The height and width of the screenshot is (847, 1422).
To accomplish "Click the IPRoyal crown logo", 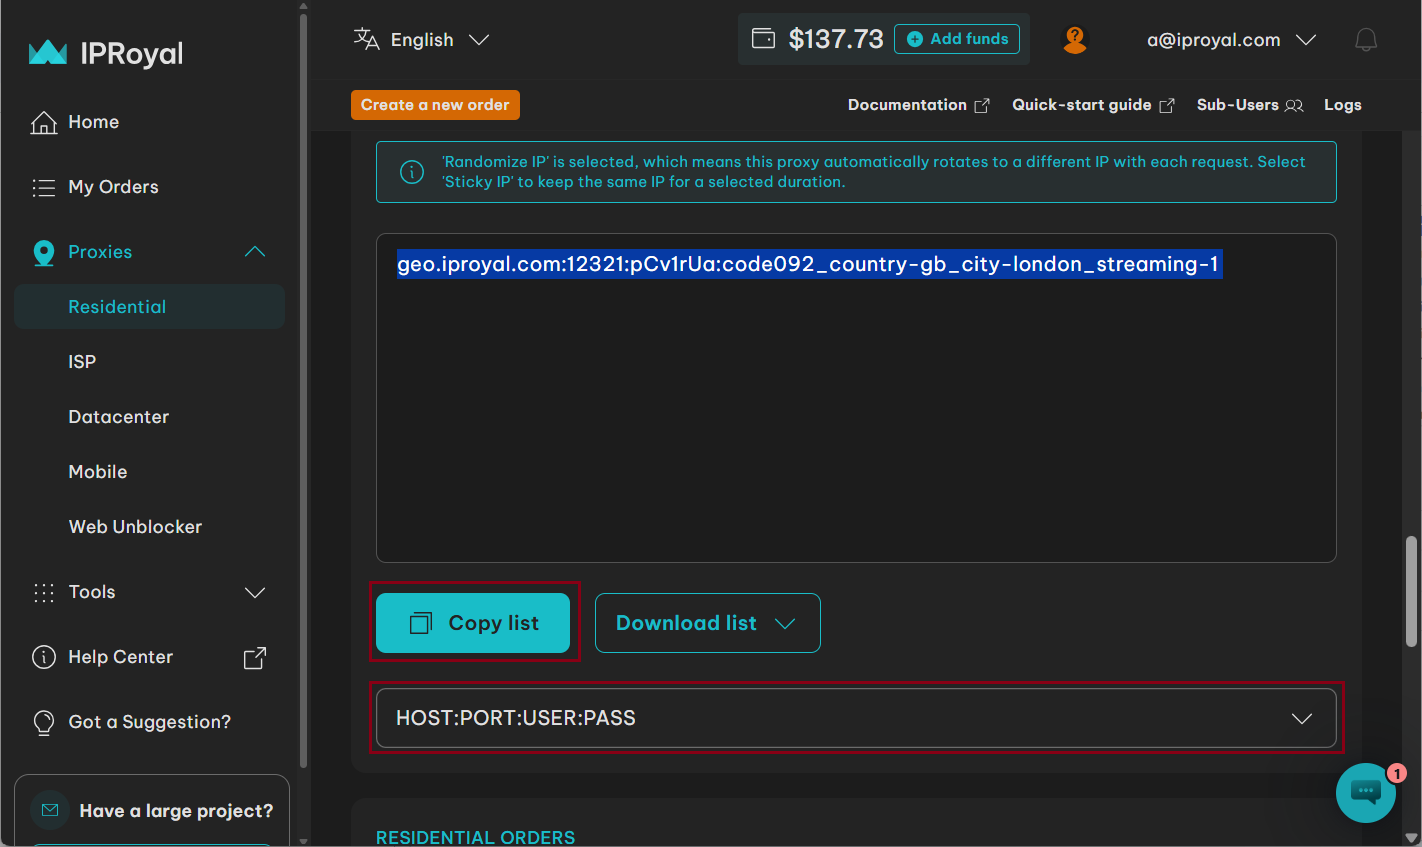I will (48, 53).
